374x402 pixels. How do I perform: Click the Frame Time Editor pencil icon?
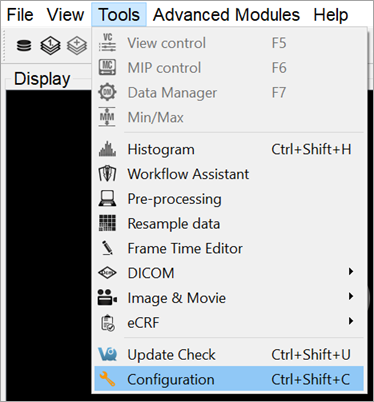107,248
